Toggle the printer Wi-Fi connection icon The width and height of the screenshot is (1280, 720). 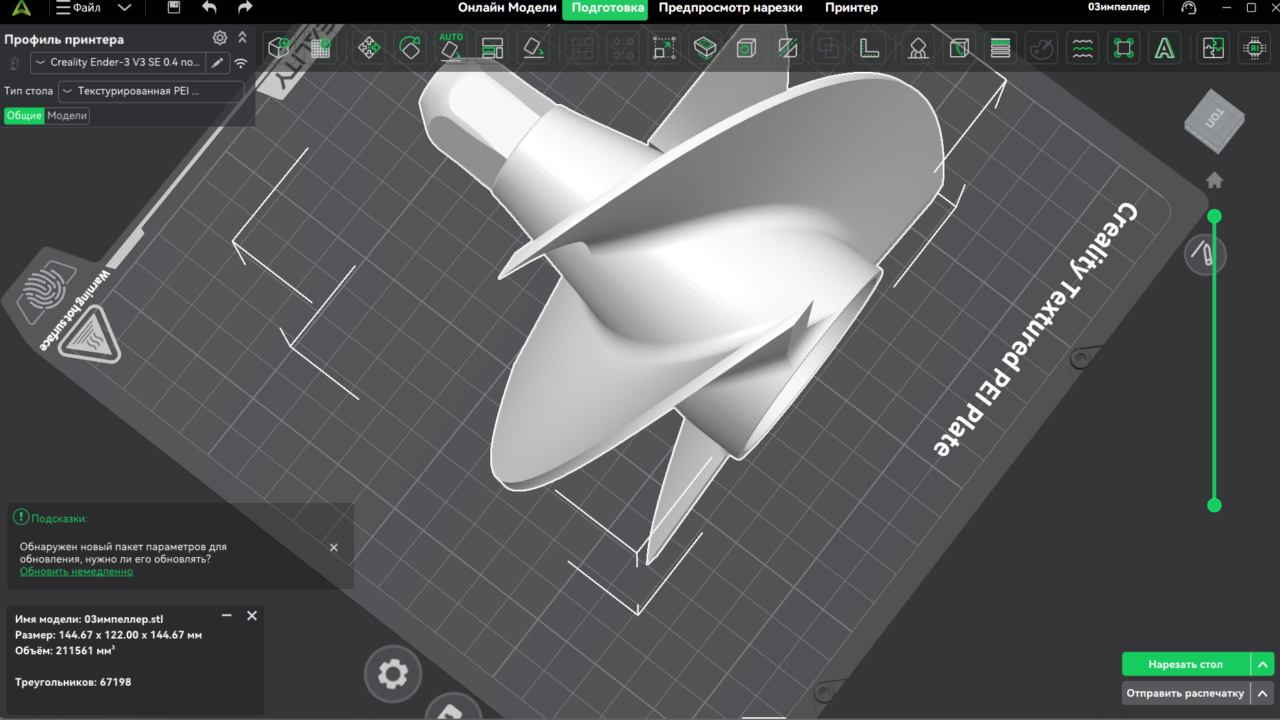(241, 63)
